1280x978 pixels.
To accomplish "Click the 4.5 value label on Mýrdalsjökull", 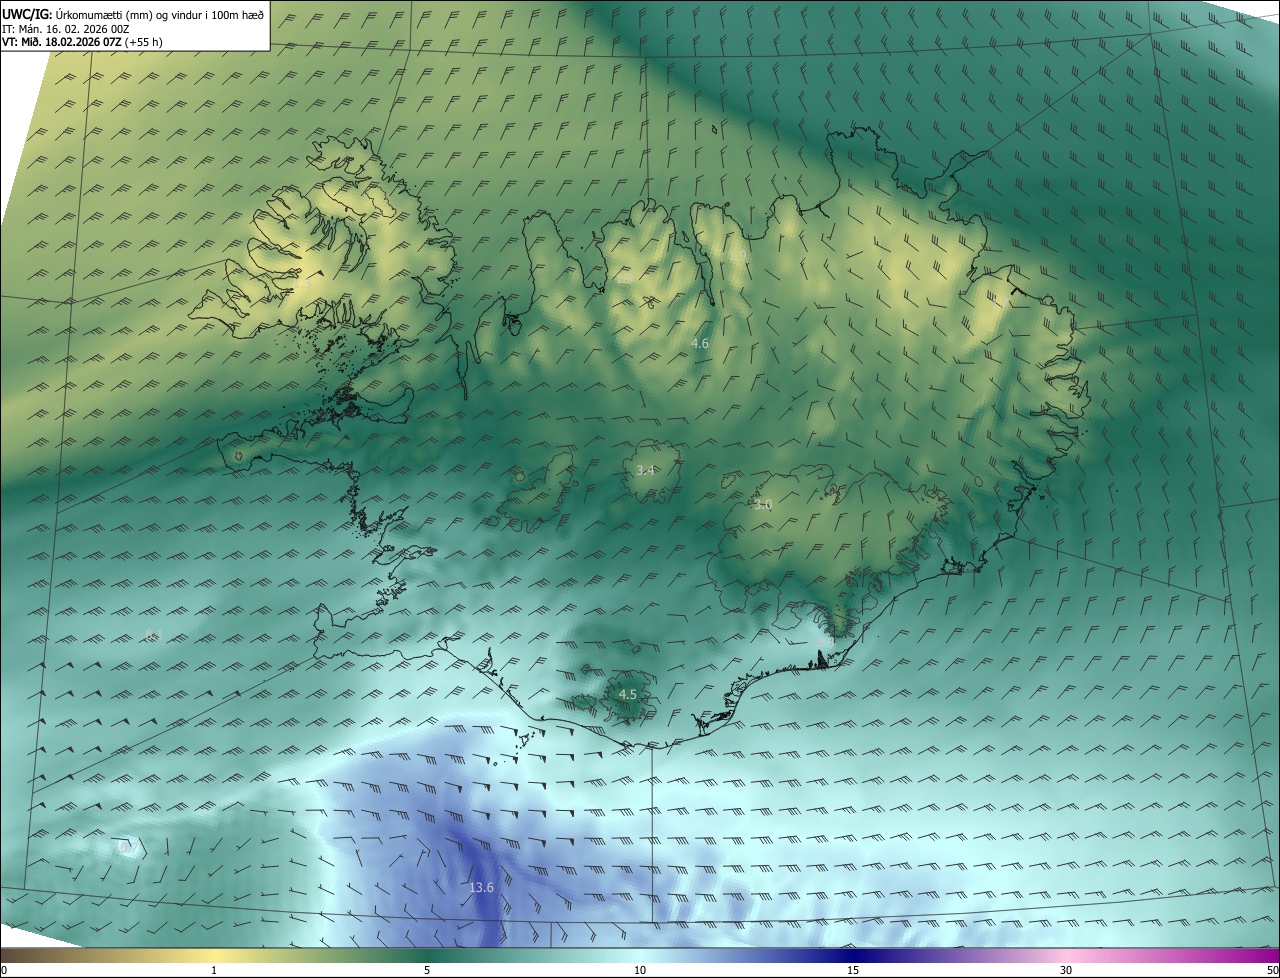I will coord(627,694).
